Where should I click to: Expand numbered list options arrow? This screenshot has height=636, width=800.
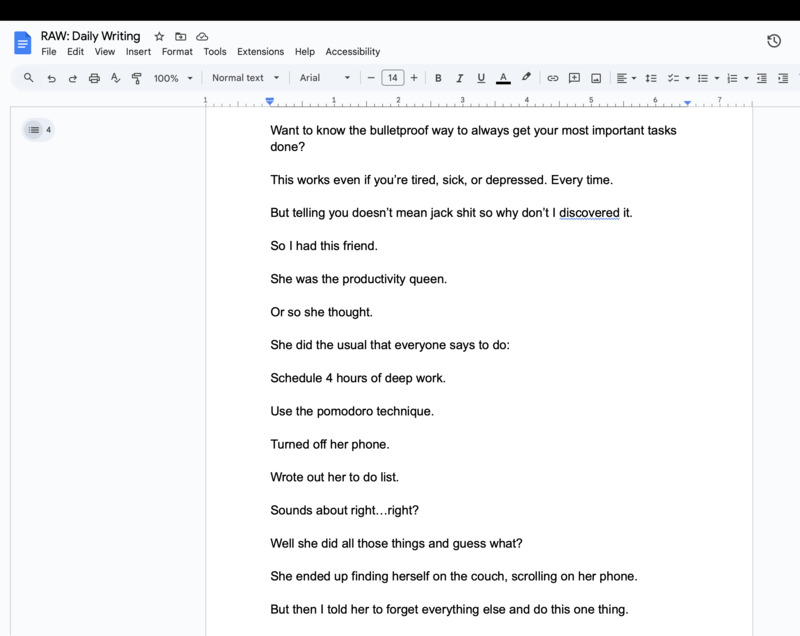point(746,79)
